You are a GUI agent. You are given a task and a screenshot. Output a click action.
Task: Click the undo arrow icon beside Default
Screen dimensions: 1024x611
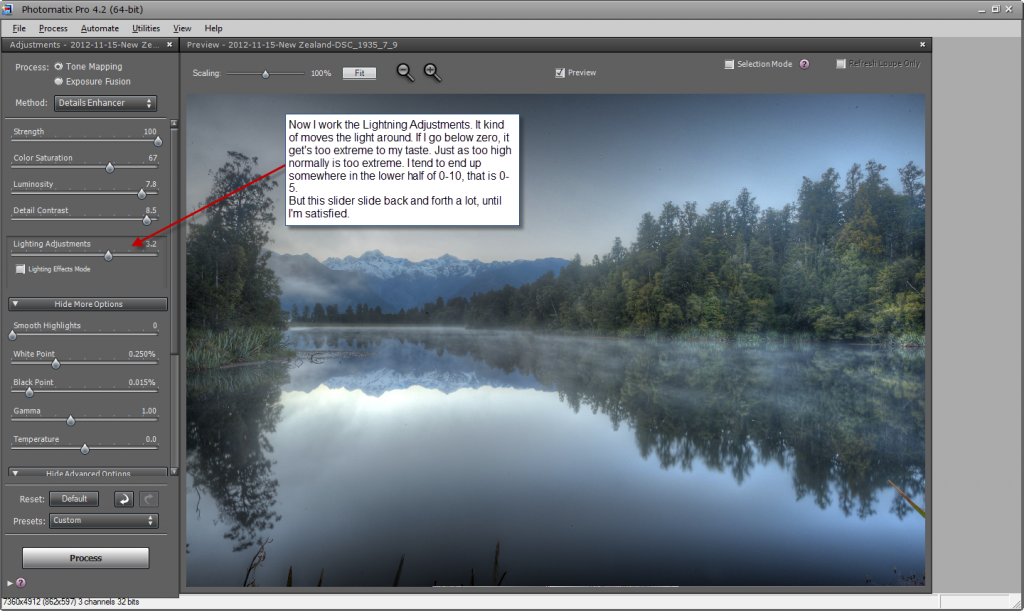click(x=124, y=499)
